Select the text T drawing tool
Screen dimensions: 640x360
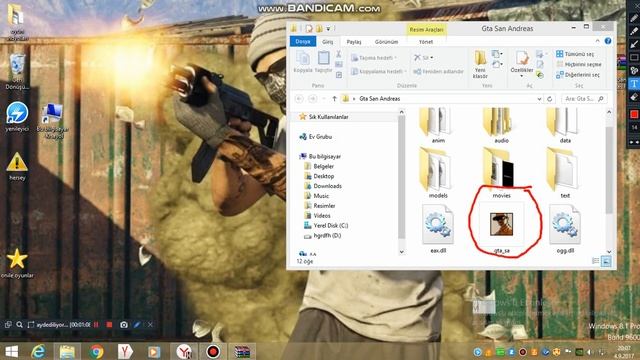tap(634, 84)
